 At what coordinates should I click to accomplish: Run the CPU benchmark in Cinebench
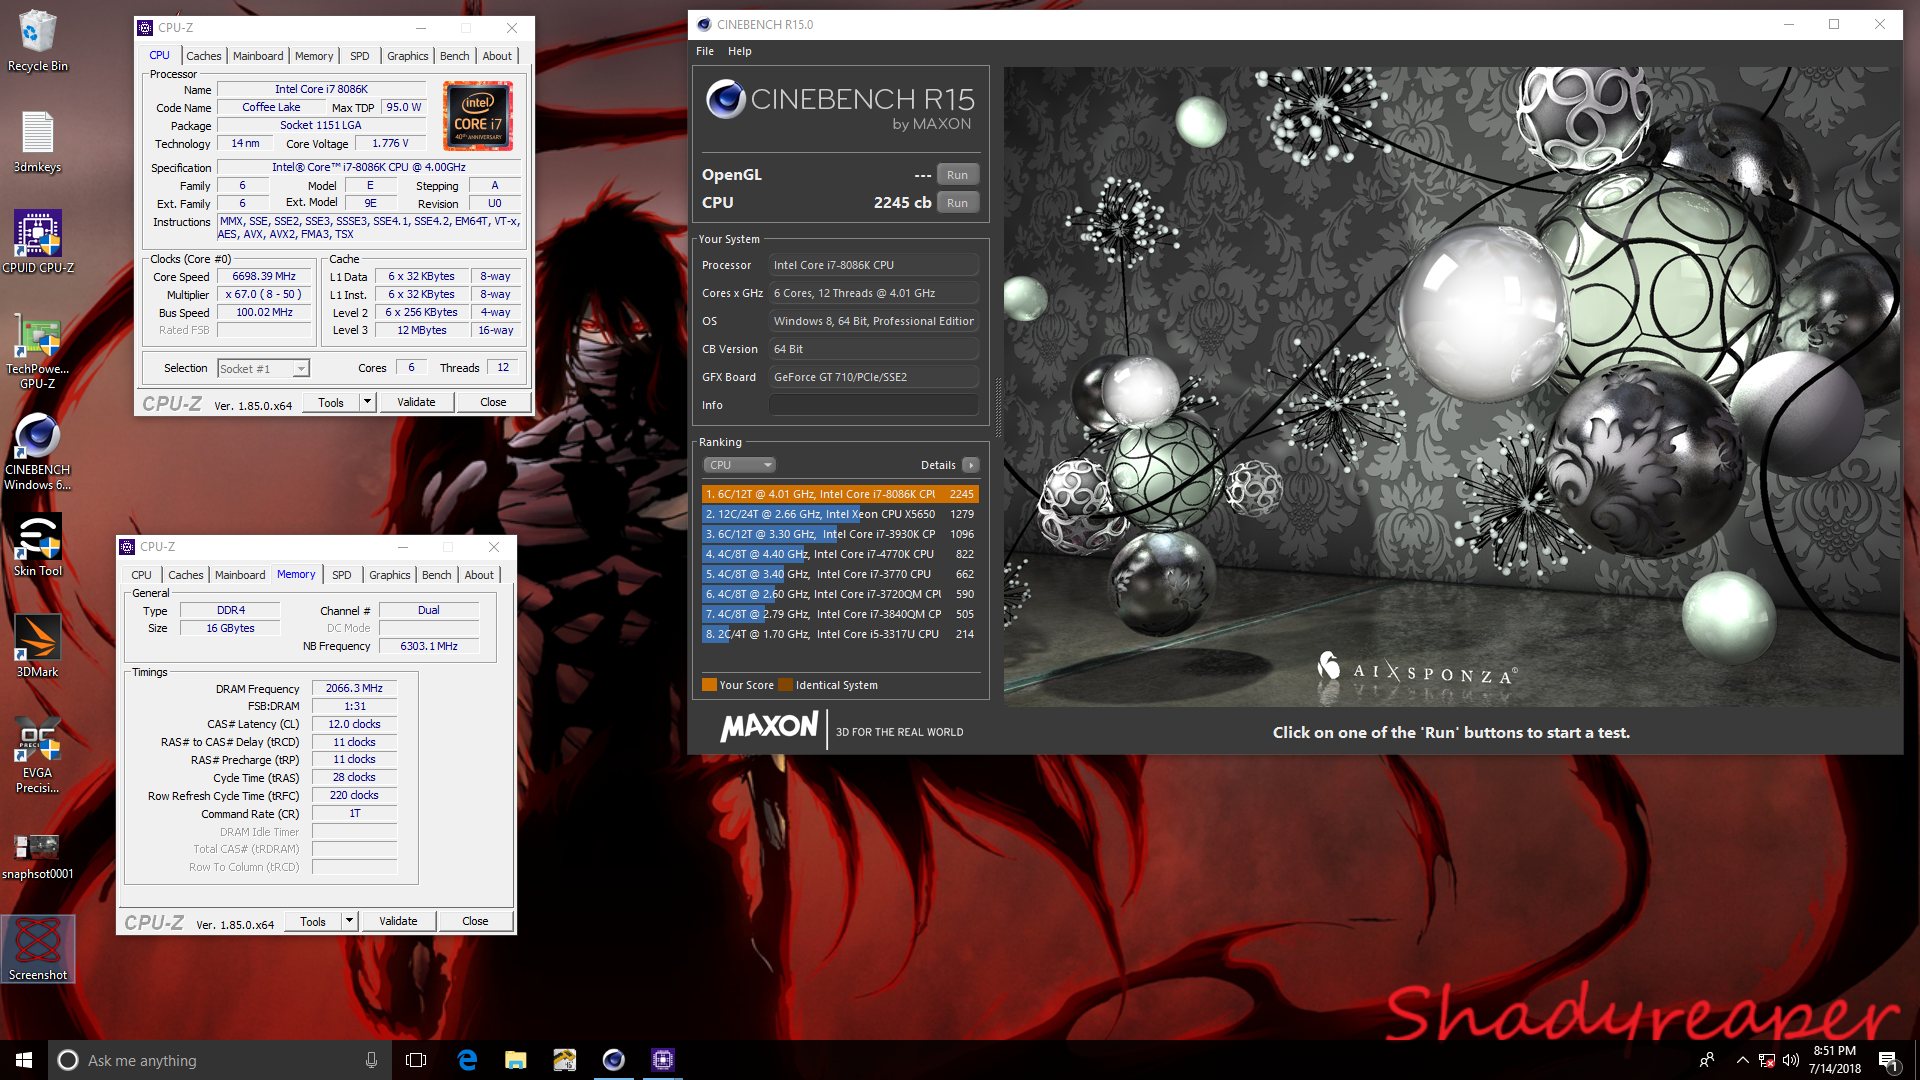(957, 203)
